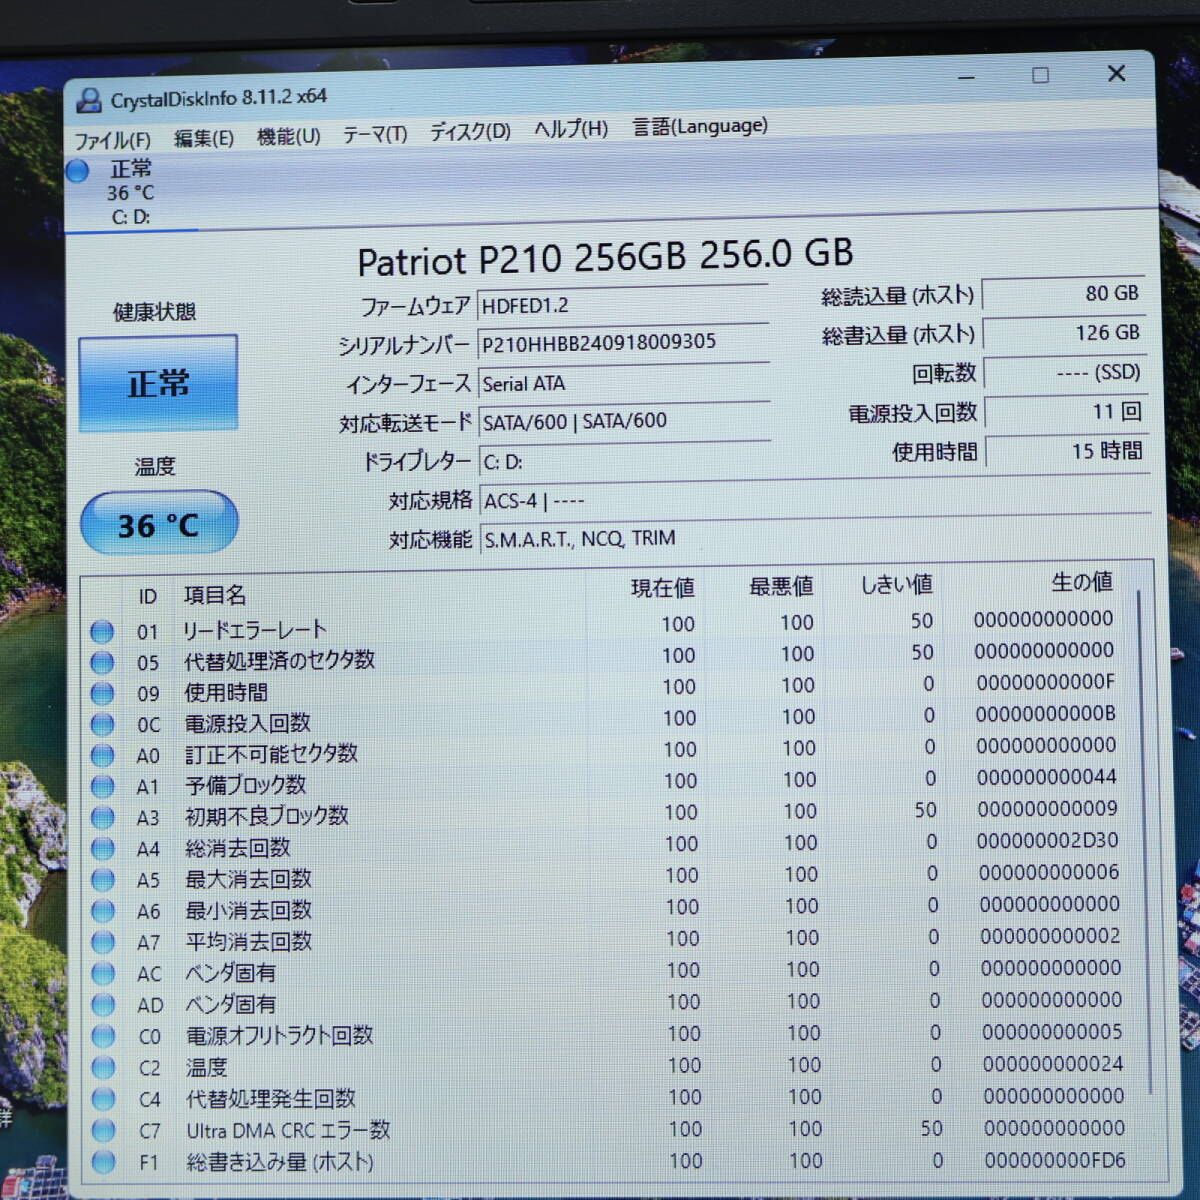
Task: Click the total host writes value 126 GB
Action: tap(1065, 332)
